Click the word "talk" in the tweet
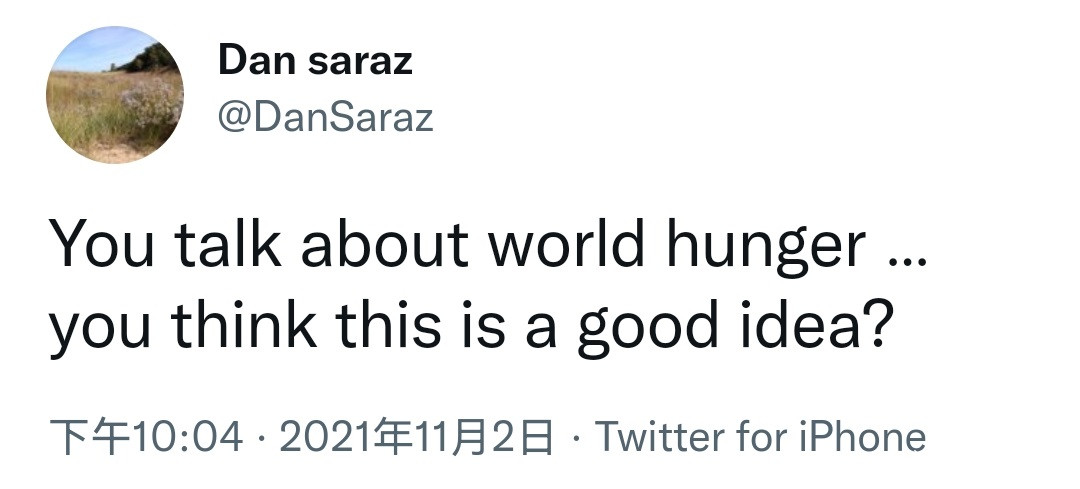Viewport: 1080px width, 489px height. point(229,245)
